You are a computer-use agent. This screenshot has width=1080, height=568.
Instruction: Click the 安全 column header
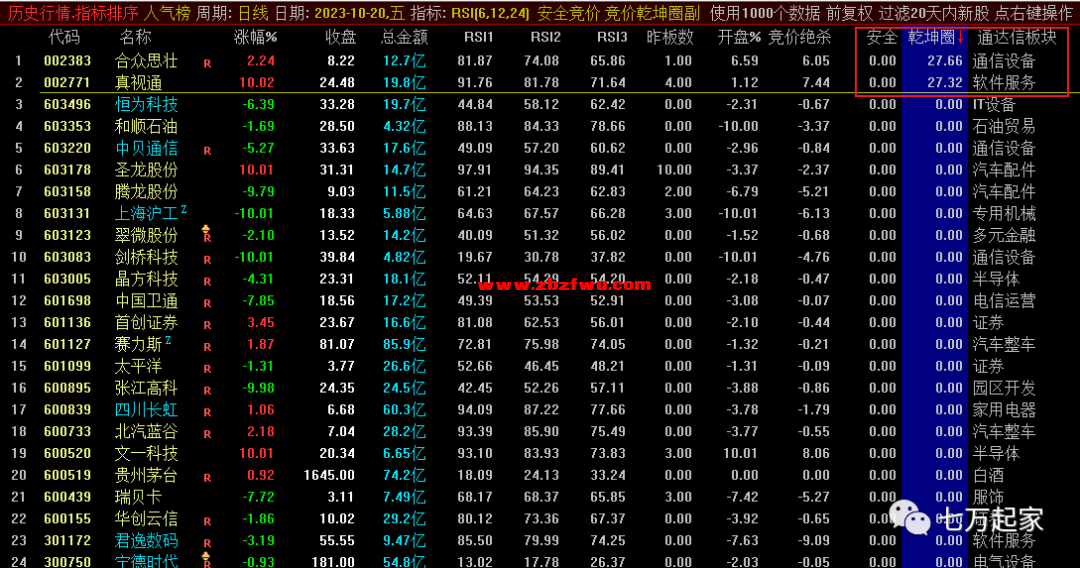pos(882,37)
